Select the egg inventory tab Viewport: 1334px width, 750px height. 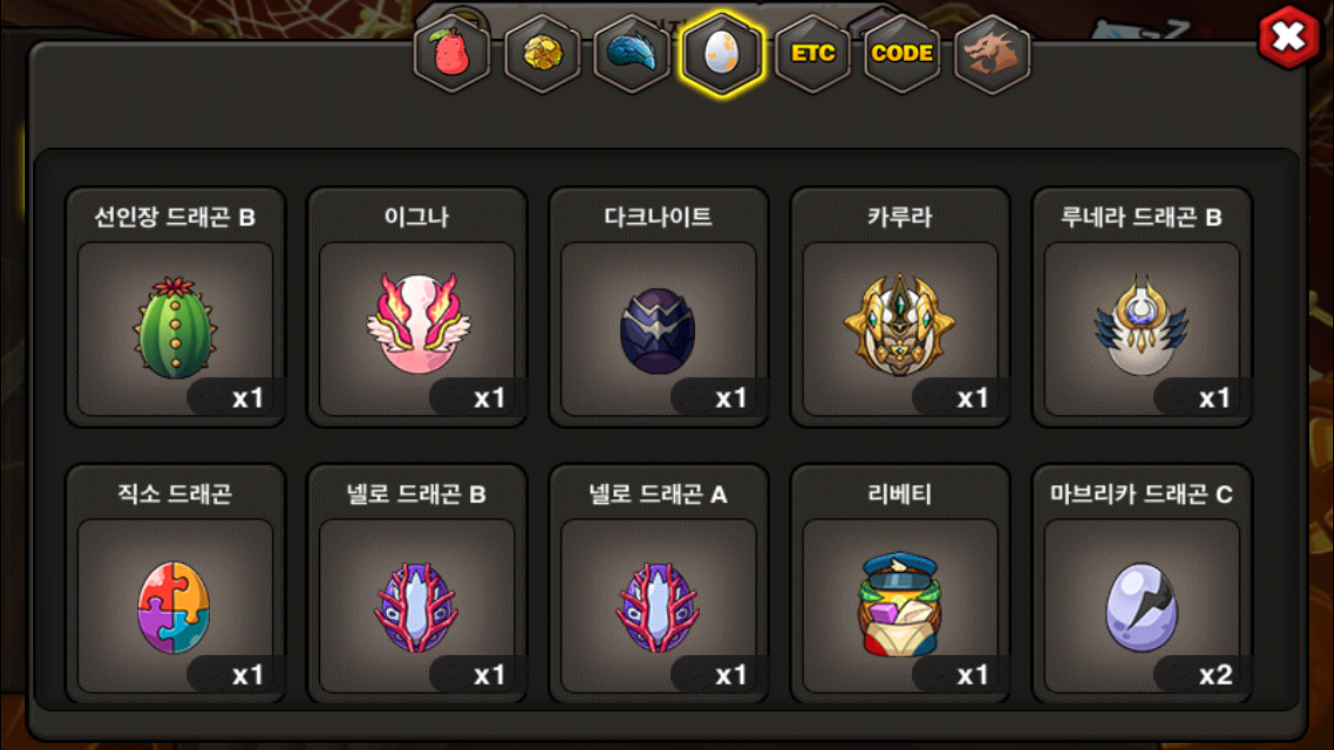point(722,54)
